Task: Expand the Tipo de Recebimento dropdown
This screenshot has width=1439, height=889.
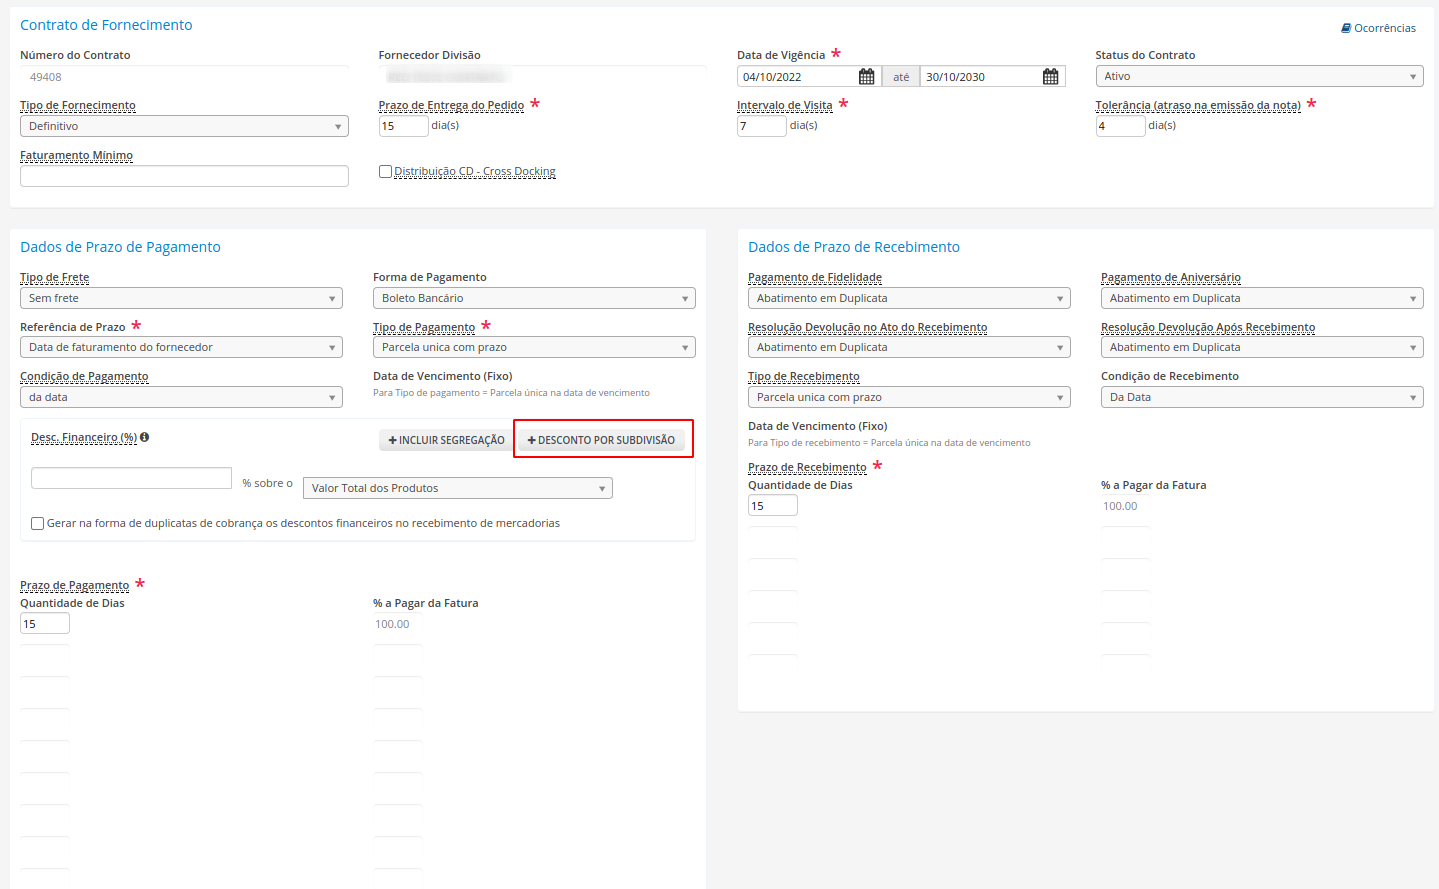Action: point(909,397)
